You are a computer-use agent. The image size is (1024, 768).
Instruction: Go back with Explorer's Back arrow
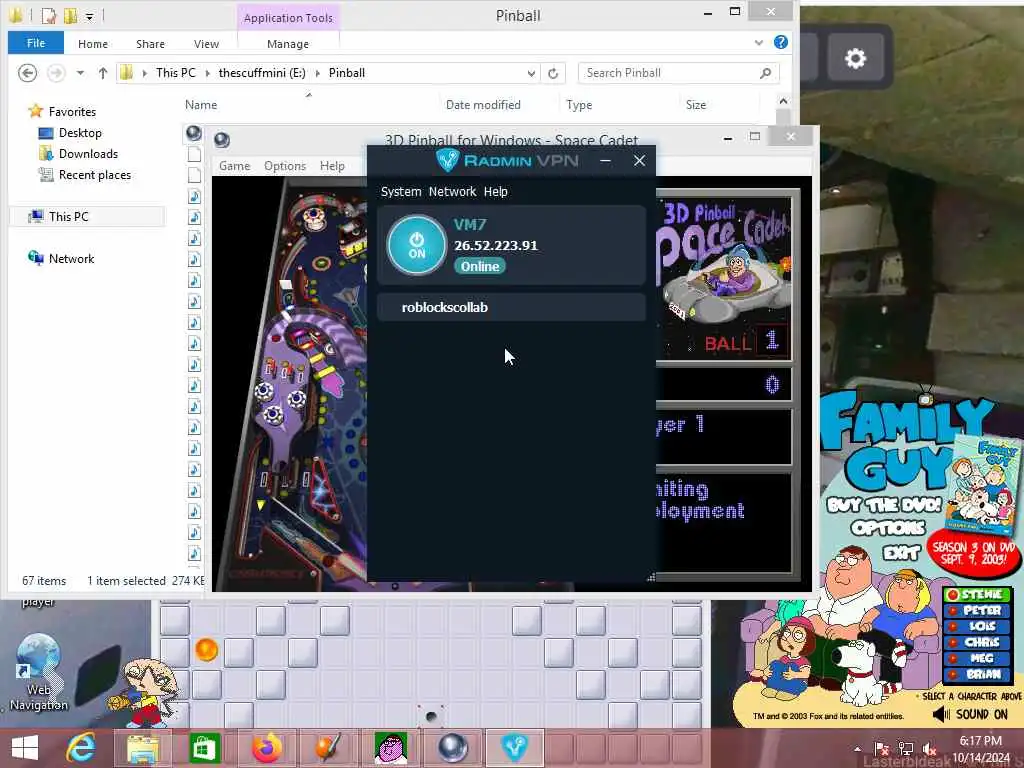coord(27,72)
